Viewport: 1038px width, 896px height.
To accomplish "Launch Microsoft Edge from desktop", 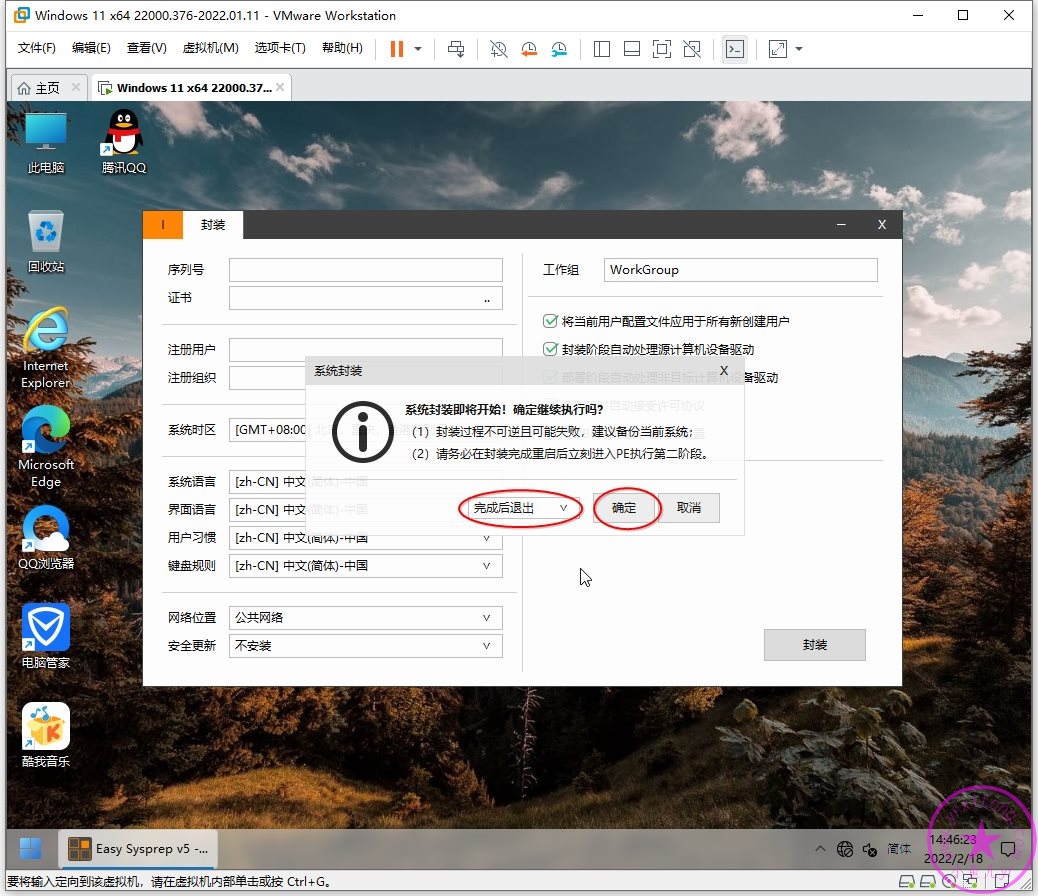I will pos(46,448).
